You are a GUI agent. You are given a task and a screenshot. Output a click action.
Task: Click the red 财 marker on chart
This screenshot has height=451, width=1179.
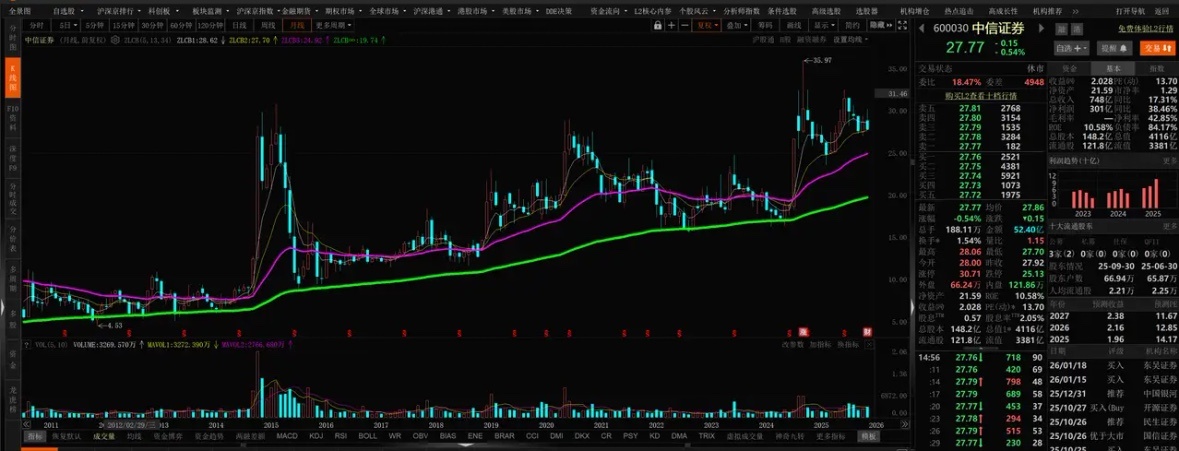[867, 331]
